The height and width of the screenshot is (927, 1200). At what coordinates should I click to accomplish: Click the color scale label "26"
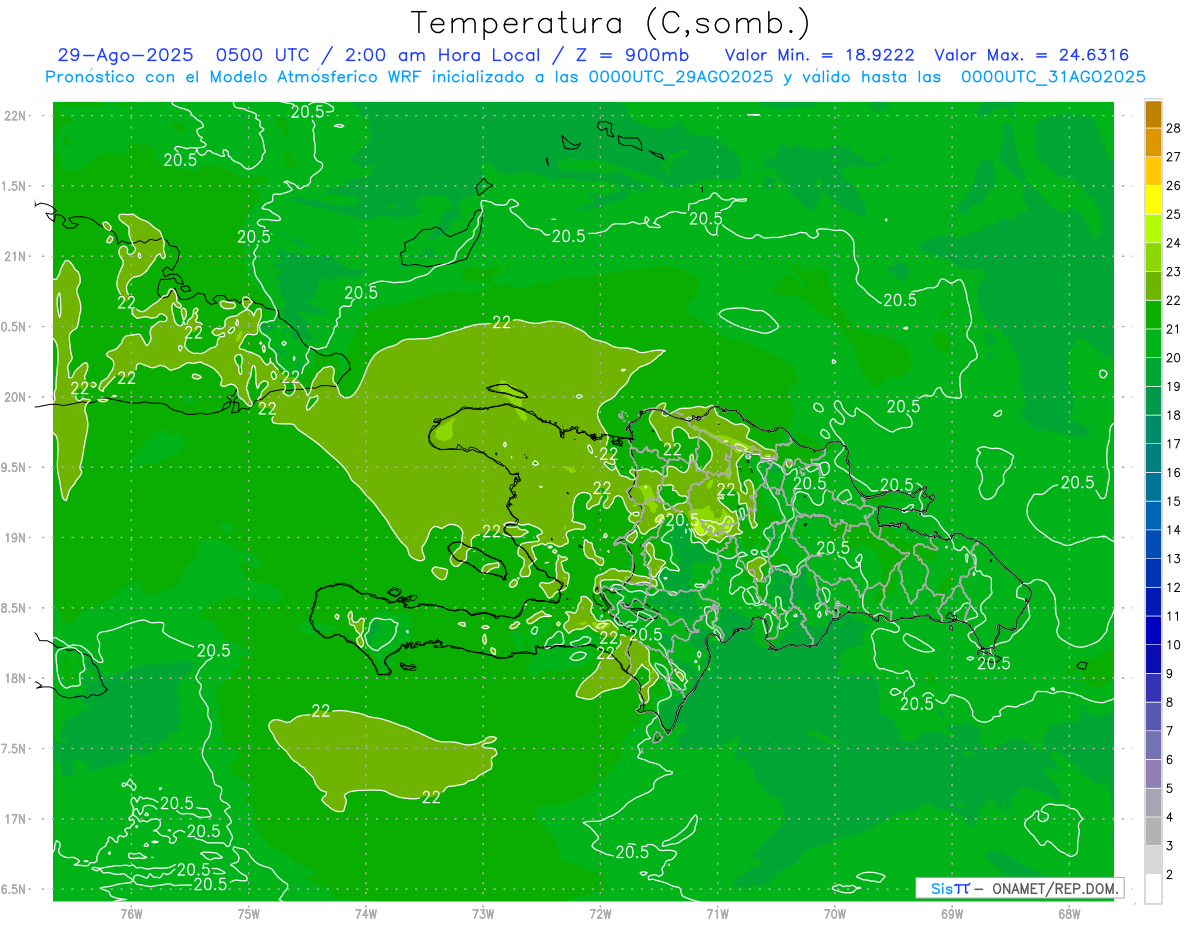point(1174,185)
